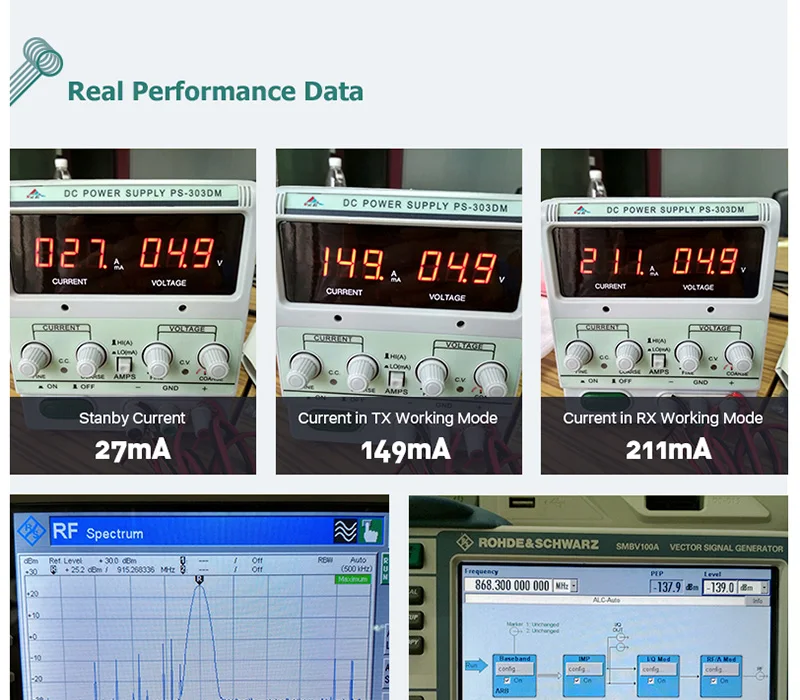Click the ALC-Auto status bar

click(x=606, y=601)
